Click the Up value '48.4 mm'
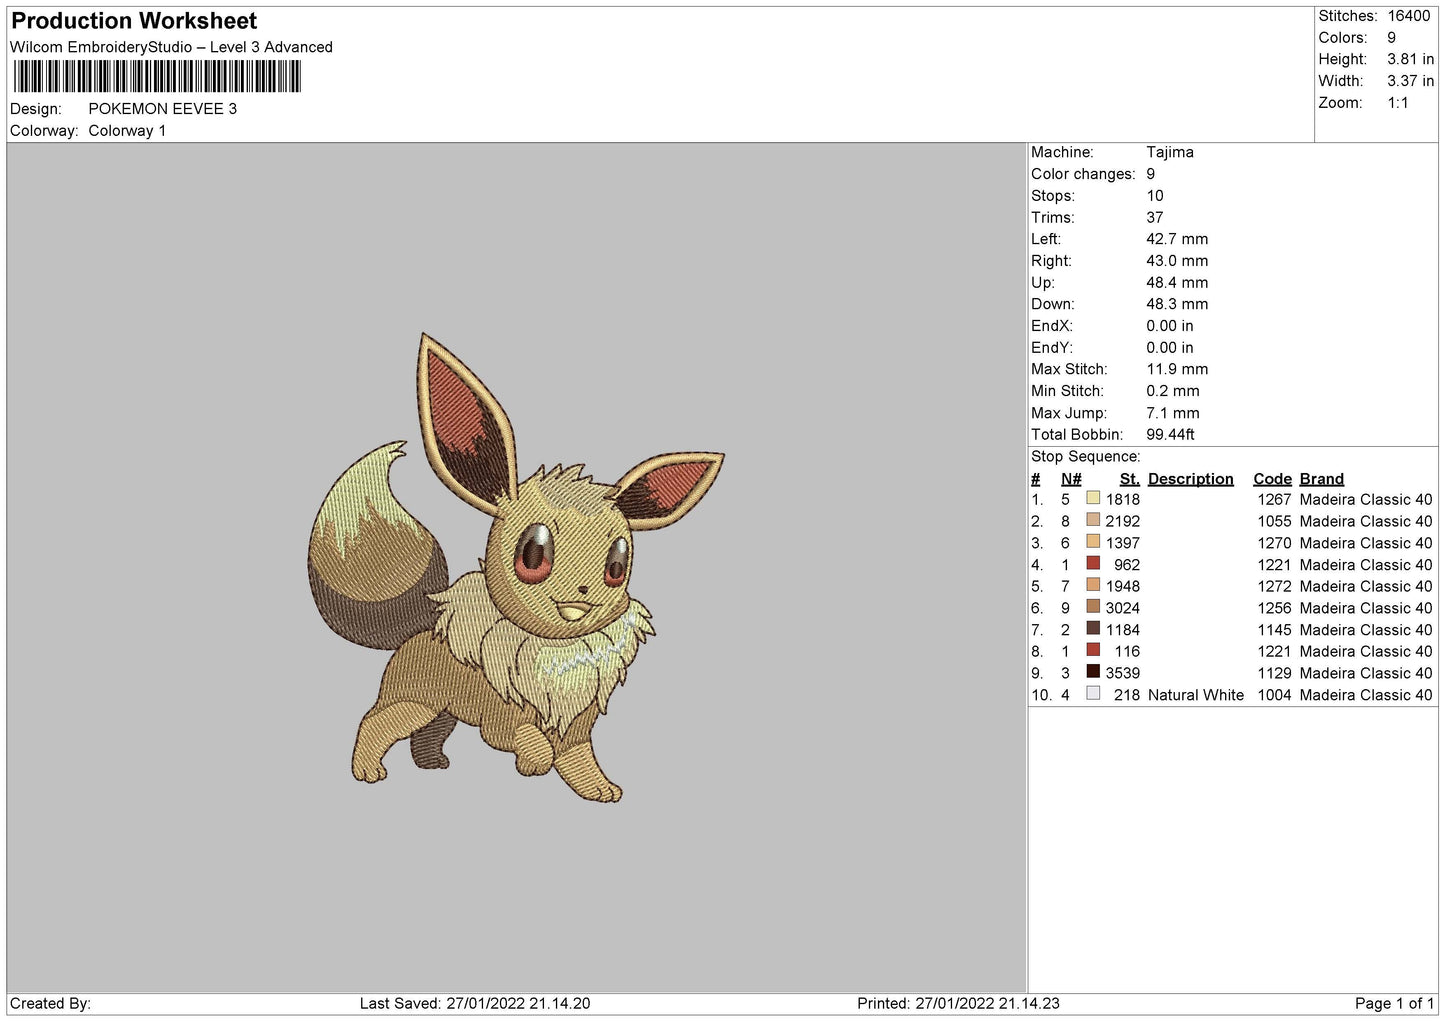The width and height of the screenshot is (1445, 1021). (x=1177, y=283)
